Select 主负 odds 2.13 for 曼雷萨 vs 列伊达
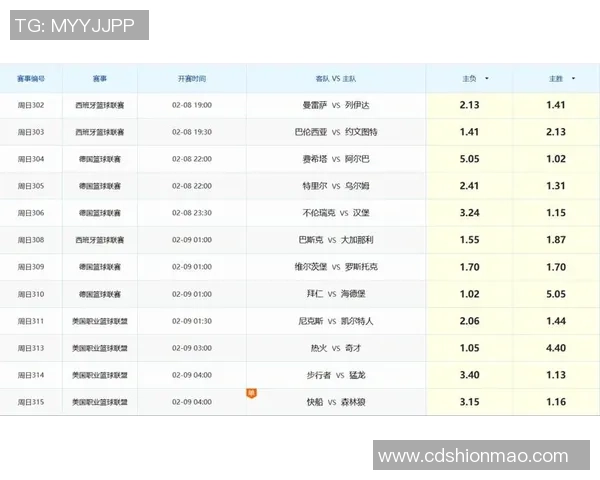This screenshot has width=600, height=480. pos(470,105)
